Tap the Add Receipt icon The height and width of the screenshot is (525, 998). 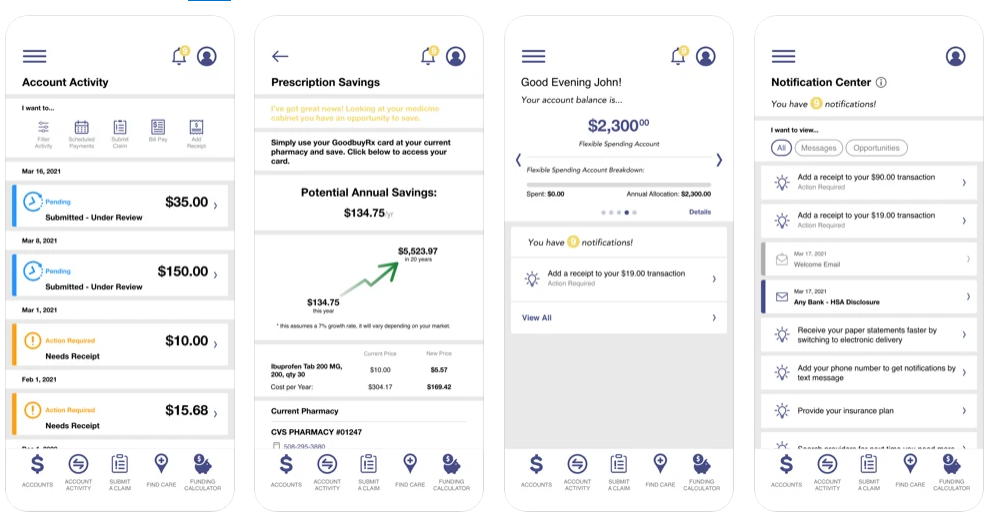click(x=196, y=134)
